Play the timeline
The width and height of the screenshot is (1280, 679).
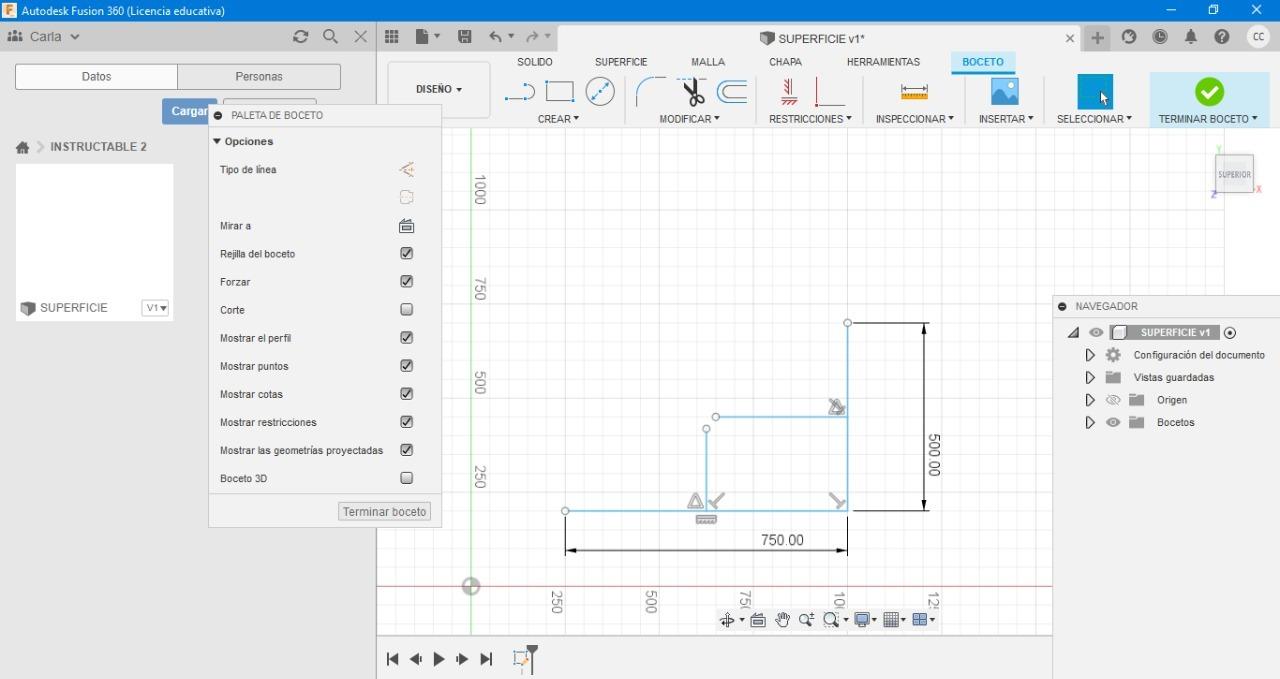(x=438, y=659)
